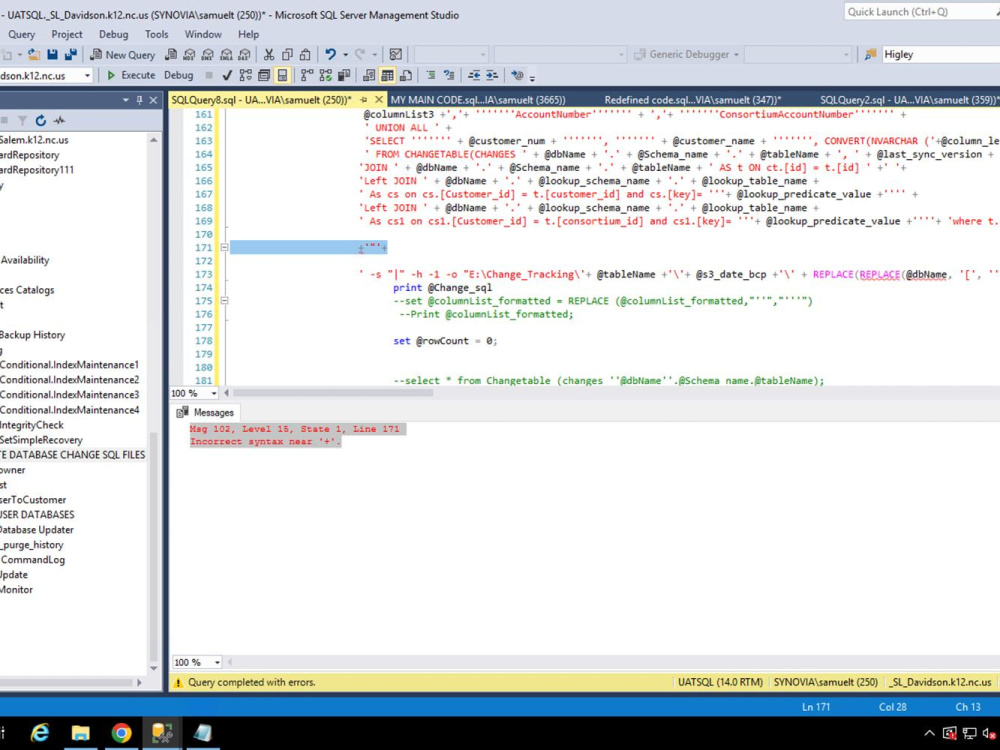Toggle Include Client Statistics
The height and width of the screenshot is (750, 1000).
click(x=344, y=75)
